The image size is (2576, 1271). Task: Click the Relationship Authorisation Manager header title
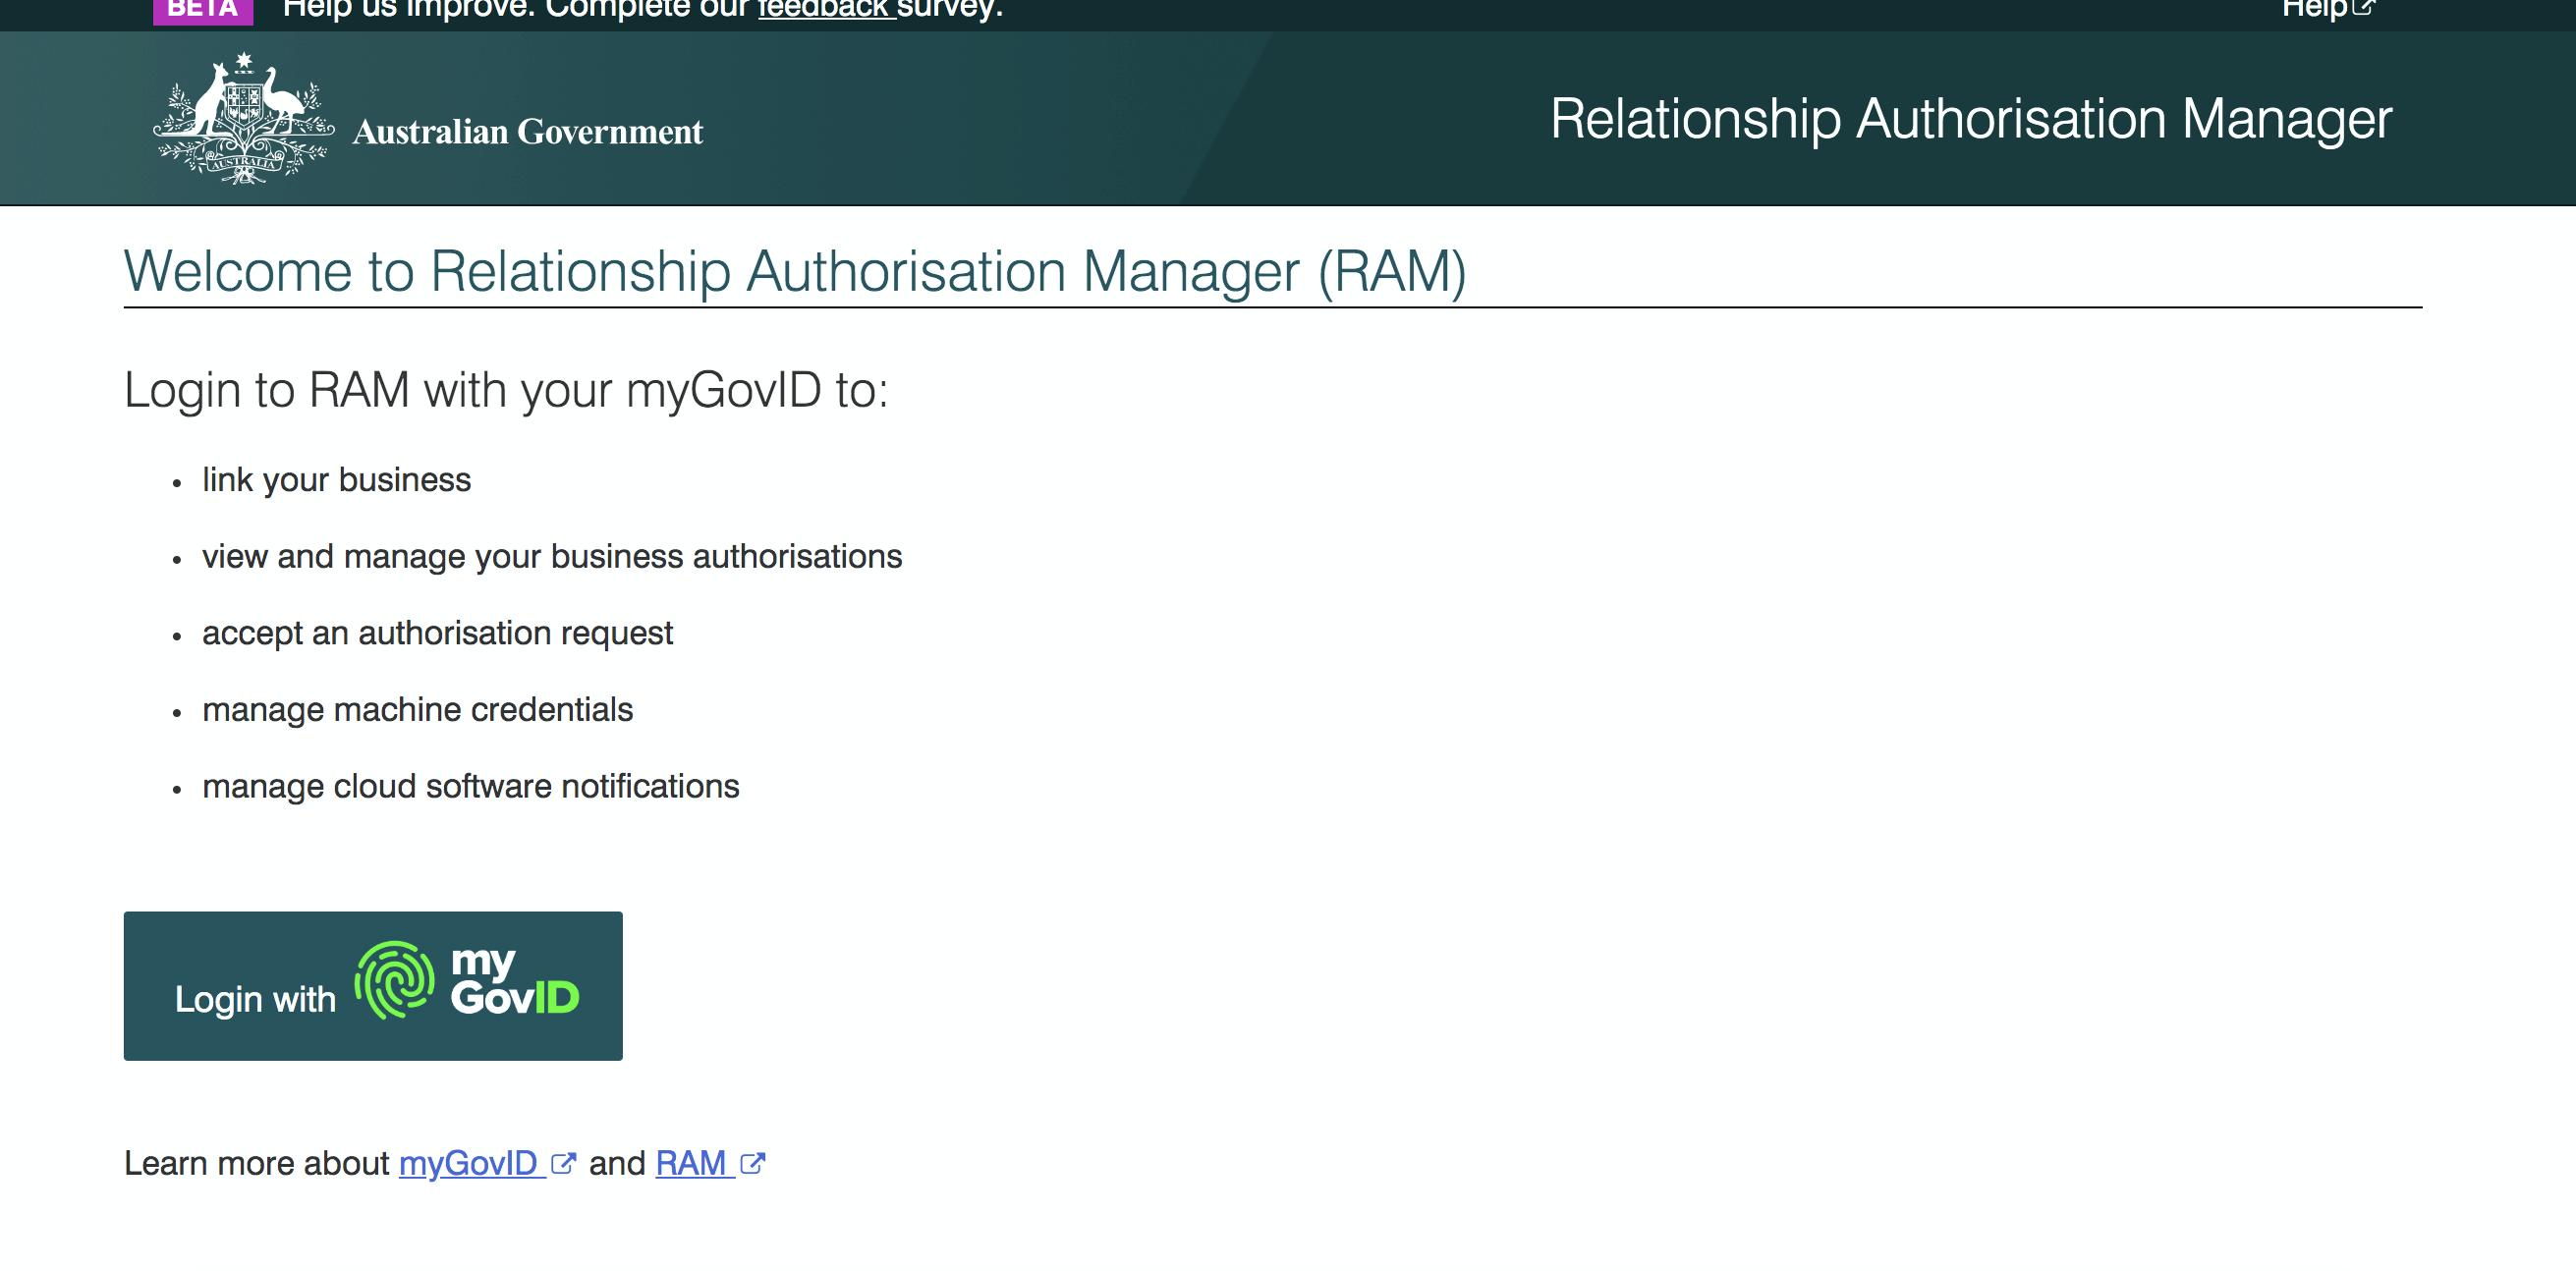[x=1970, y=119]
